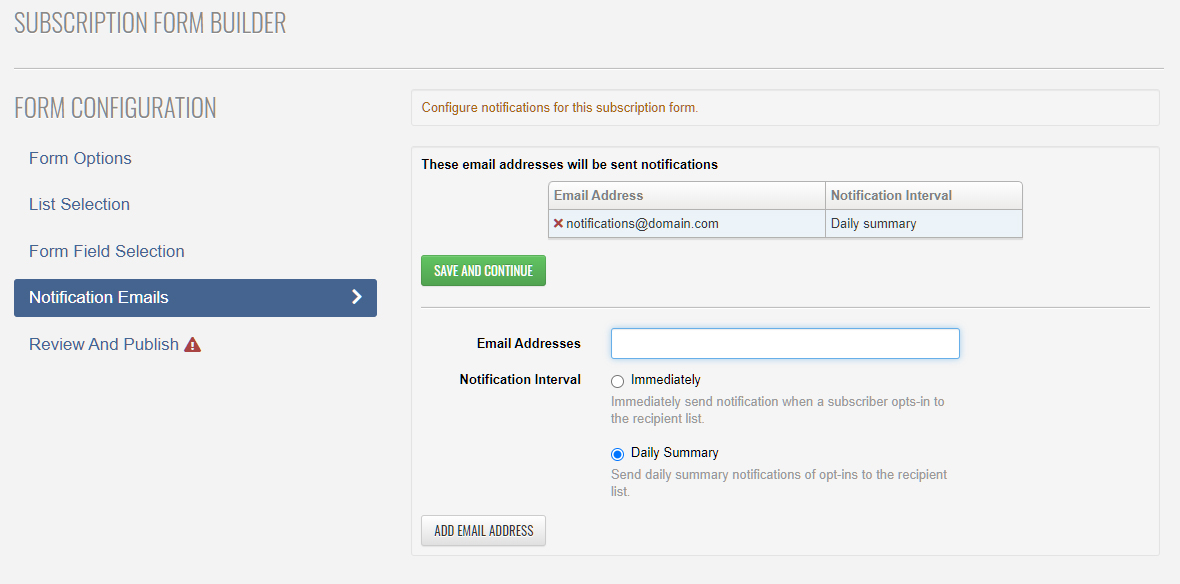The image size is (1180, 584).
Task: Click the warning icon beside Review And Publish
Action: 193,345
